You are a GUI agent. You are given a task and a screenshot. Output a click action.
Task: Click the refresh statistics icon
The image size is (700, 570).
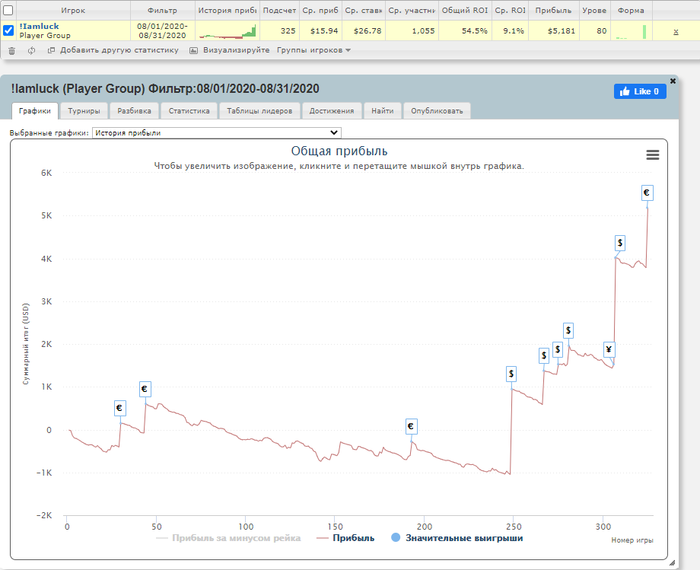pos(31,50)
